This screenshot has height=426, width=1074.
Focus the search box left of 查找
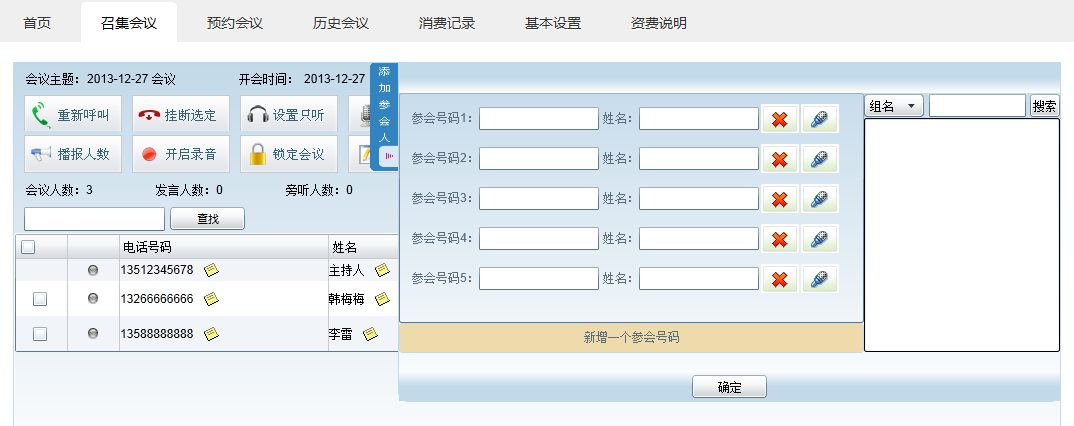tap(95, 218)
